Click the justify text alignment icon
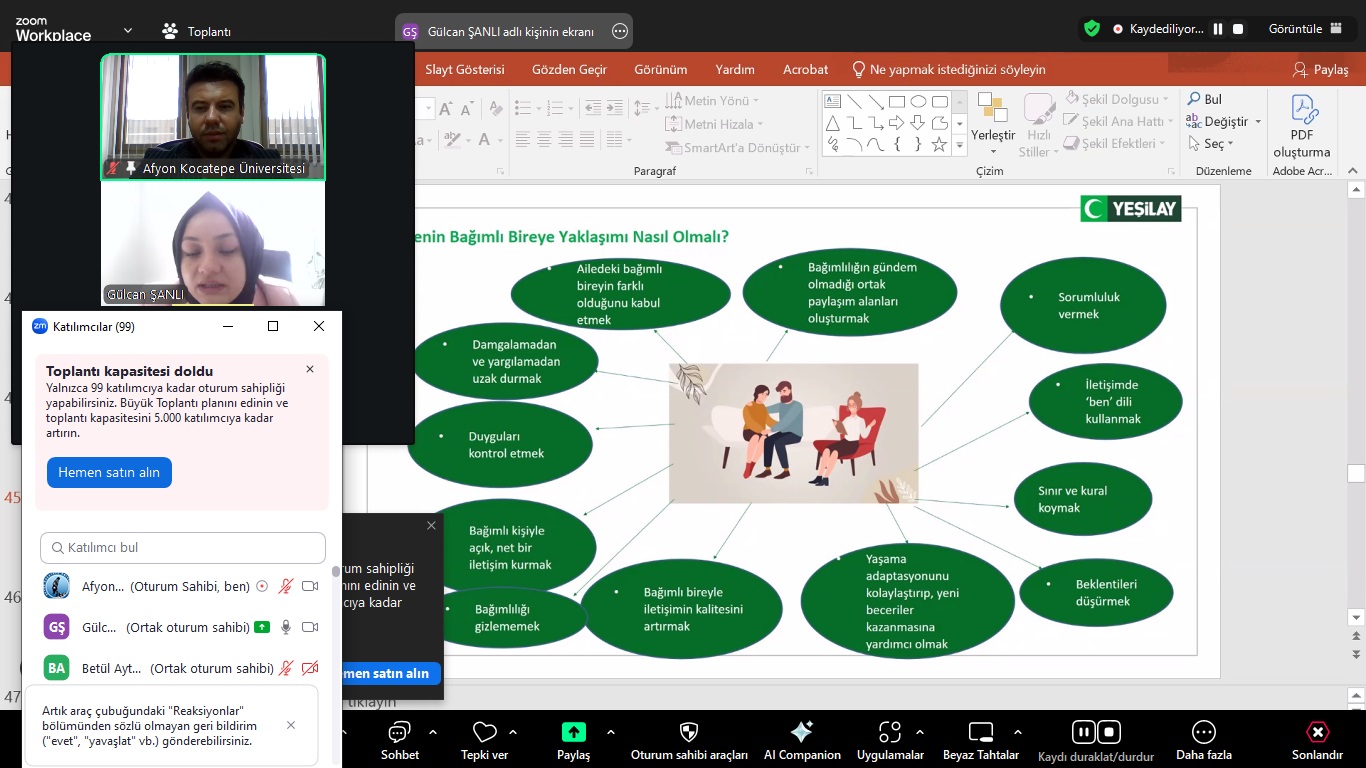Image resolution: width=1366 pixels, height=768 pixels. [587, 139]
